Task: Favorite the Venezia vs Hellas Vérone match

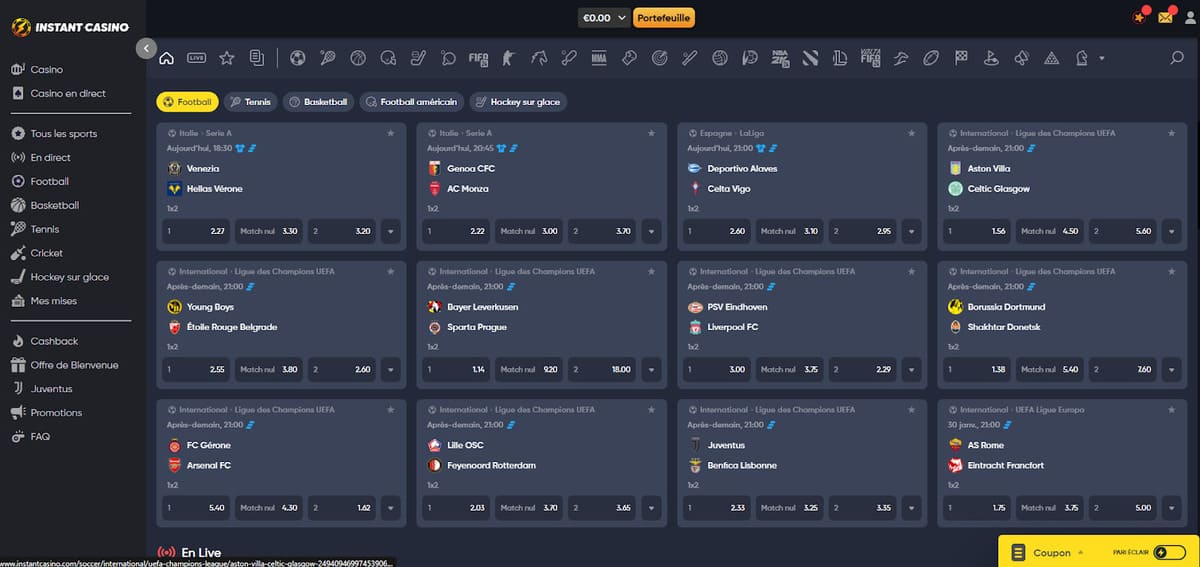Action: (391, 133)
